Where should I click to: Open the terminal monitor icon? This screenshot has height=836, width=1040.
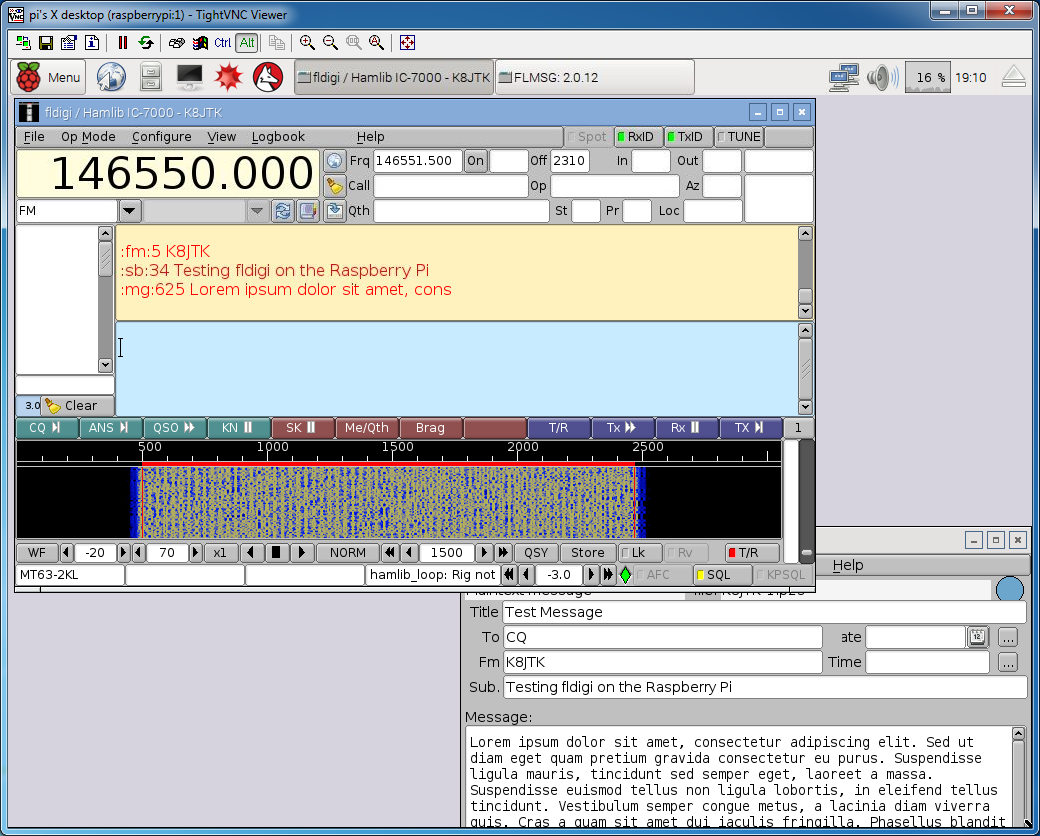pos(190,78)
